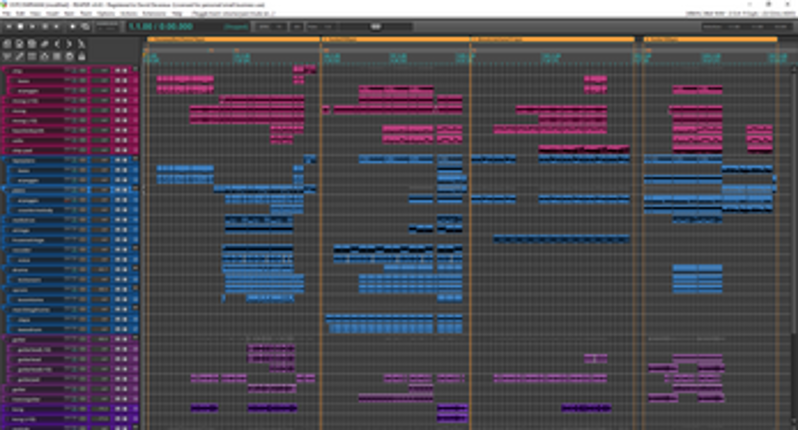Mute the piano track
The width and height of the screenshot is (798, 430).
click(118, 190)
